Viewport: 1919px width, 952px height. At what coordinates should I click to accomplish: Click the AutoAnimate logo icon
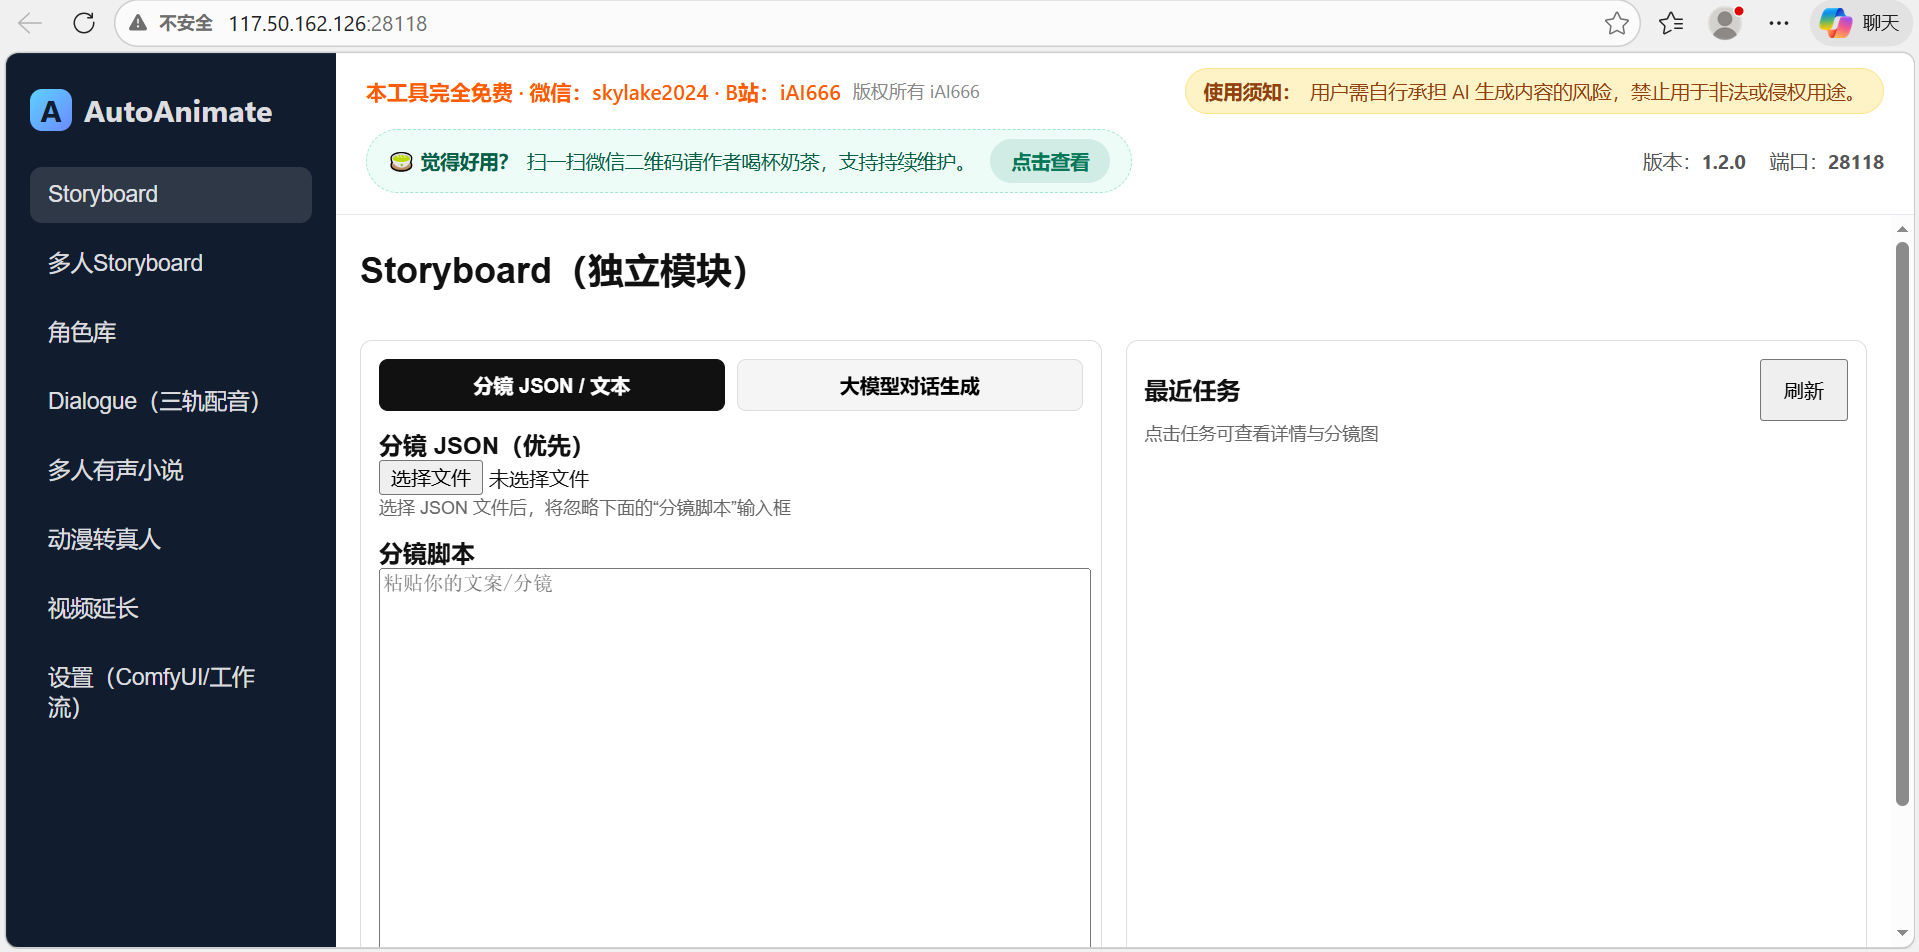click(x=50, y=110)
